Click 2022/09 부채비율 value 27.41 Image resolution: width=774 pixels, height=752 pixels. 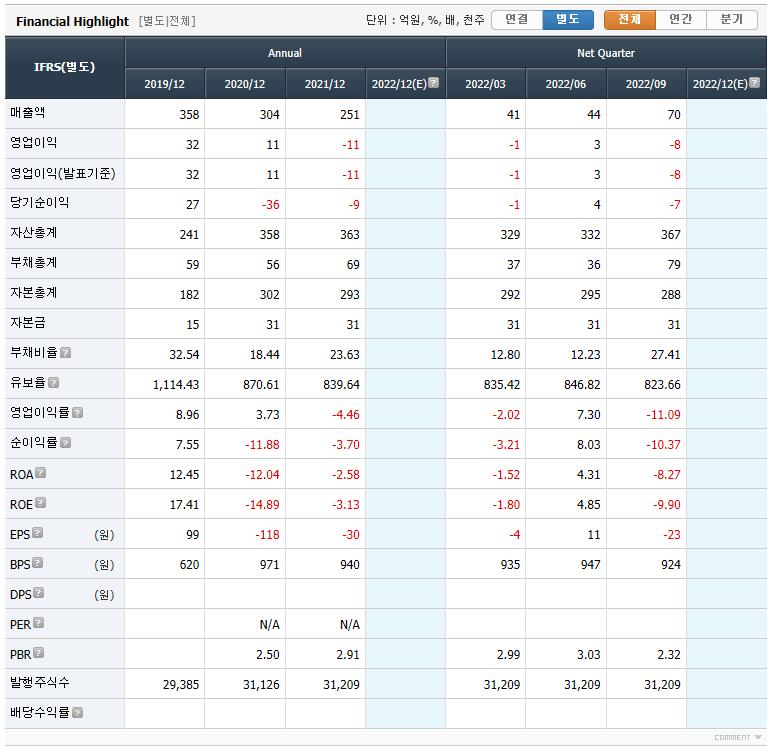click(665, 355)
